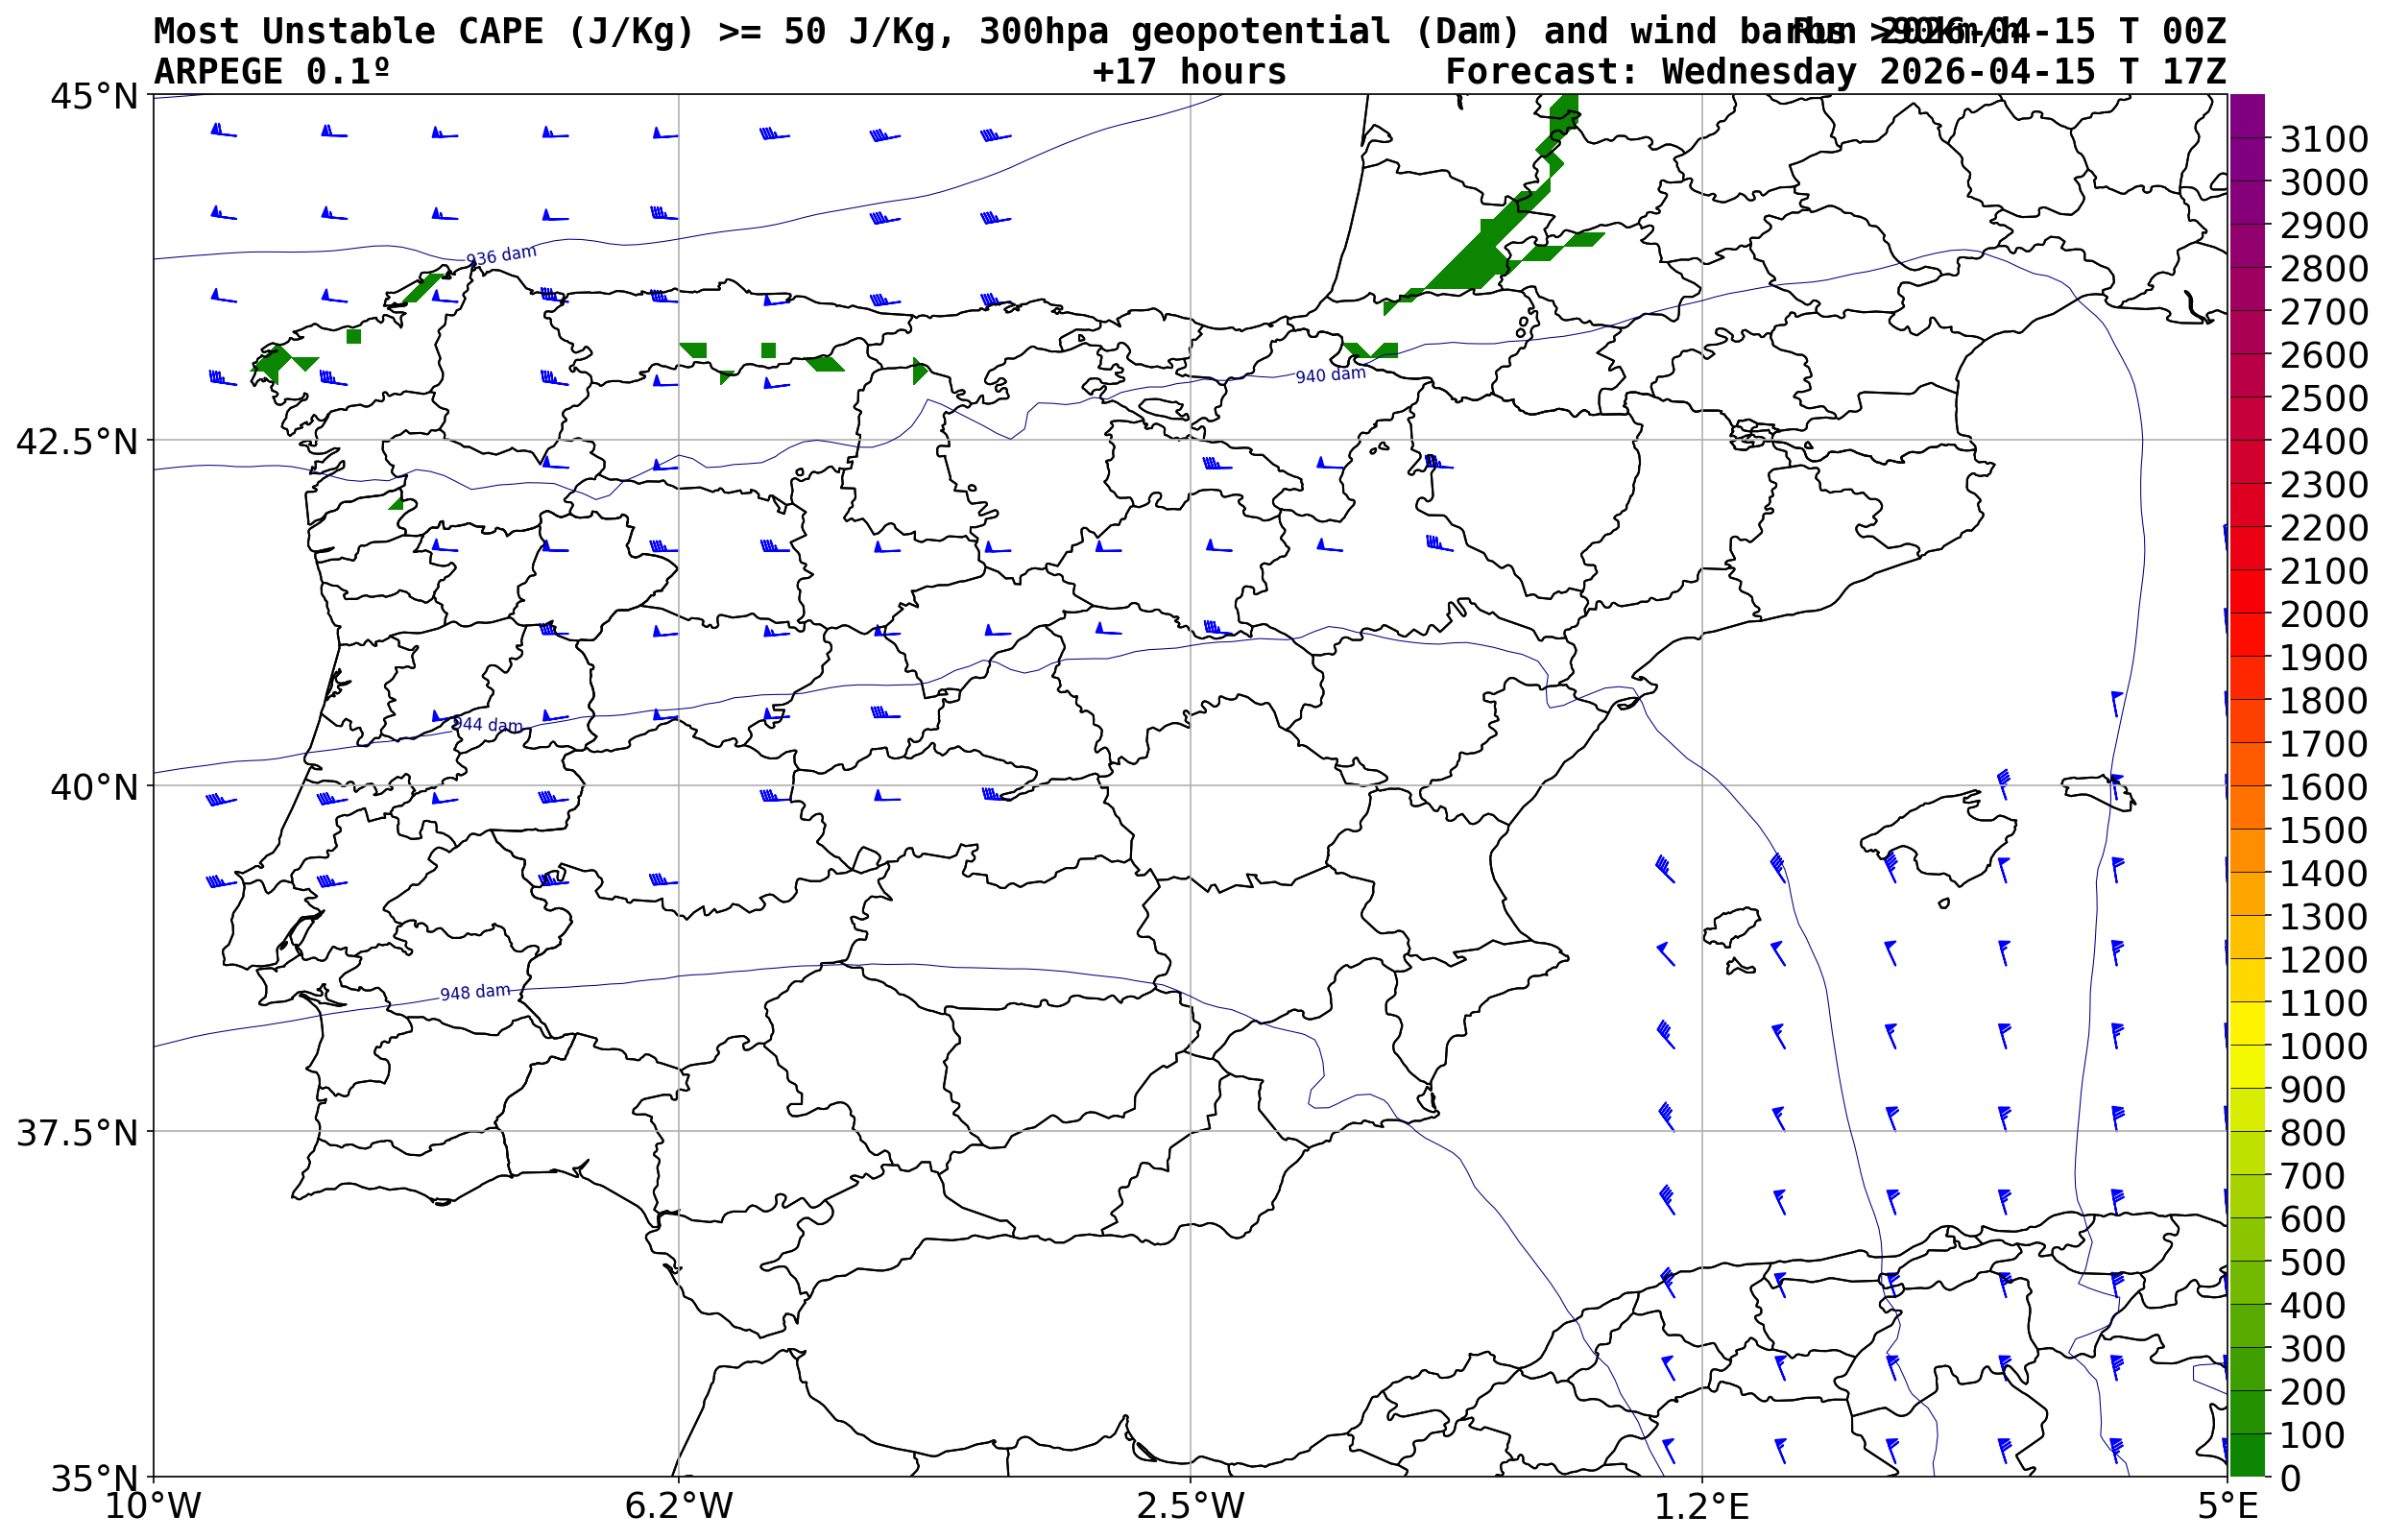
Task: Select the yellow 1000 colorbar tick label
Action: [2323, 1046]
